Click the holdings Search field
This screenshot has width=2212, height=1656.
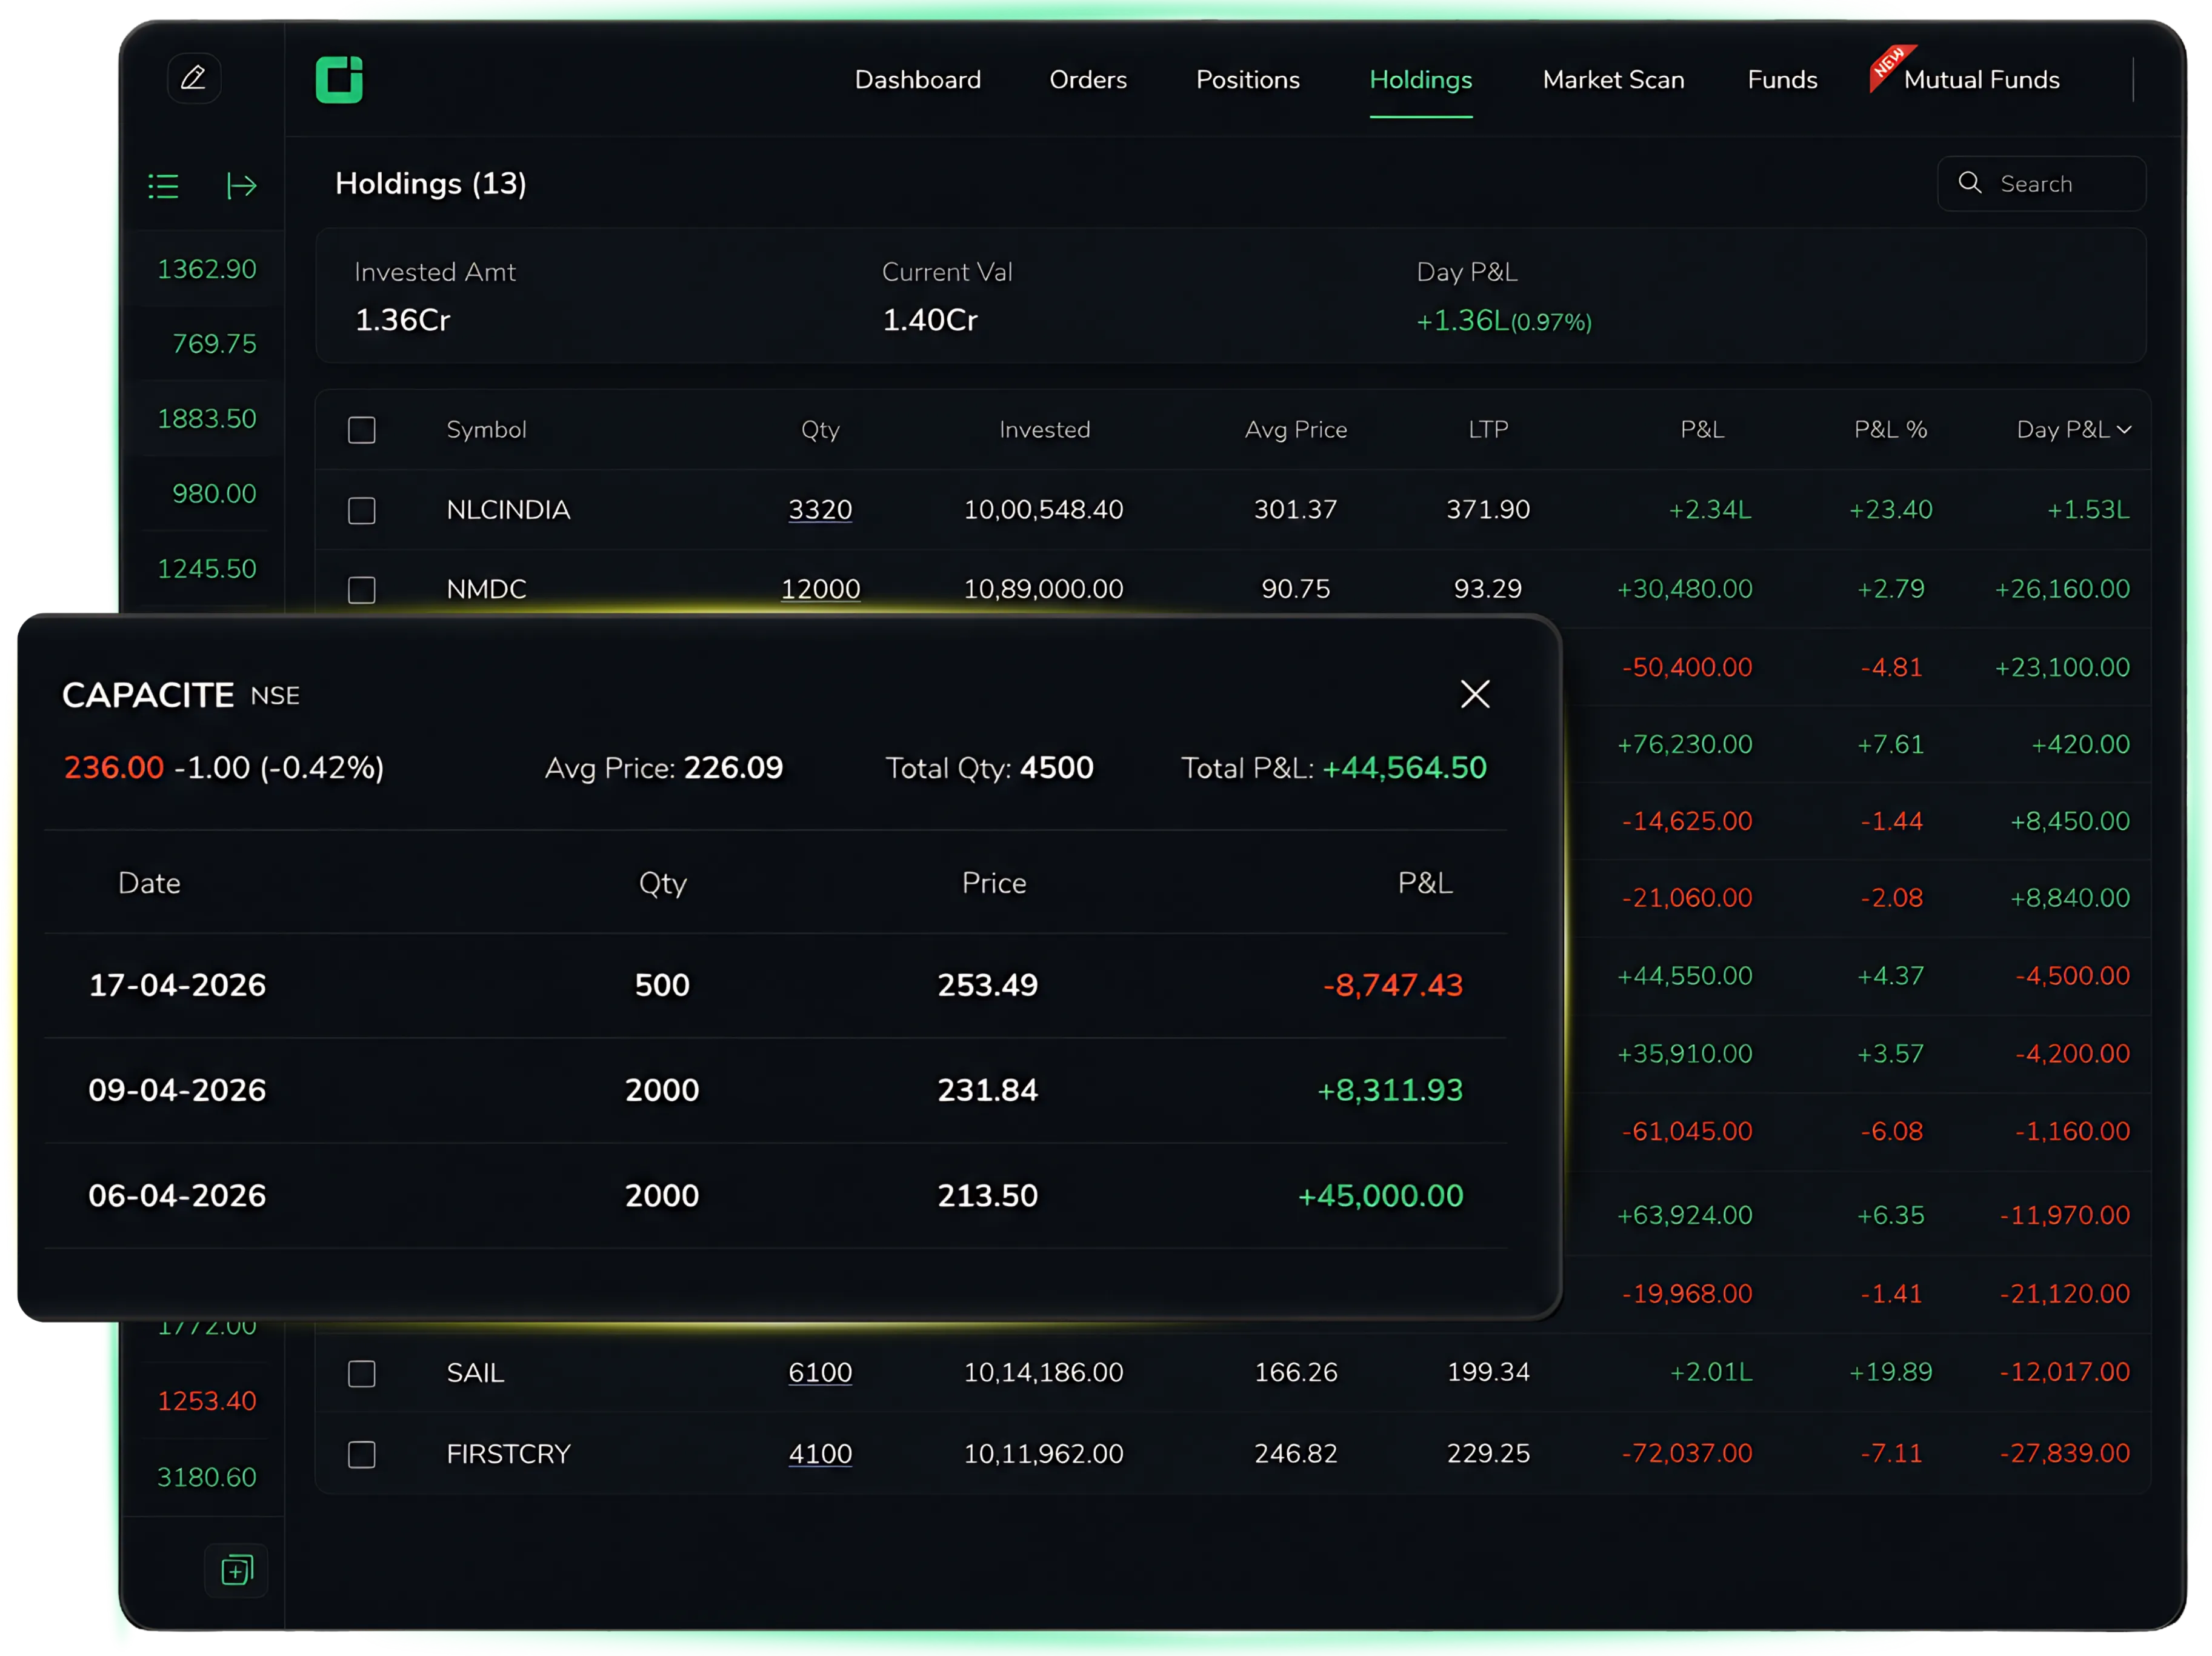(2041, 183)
